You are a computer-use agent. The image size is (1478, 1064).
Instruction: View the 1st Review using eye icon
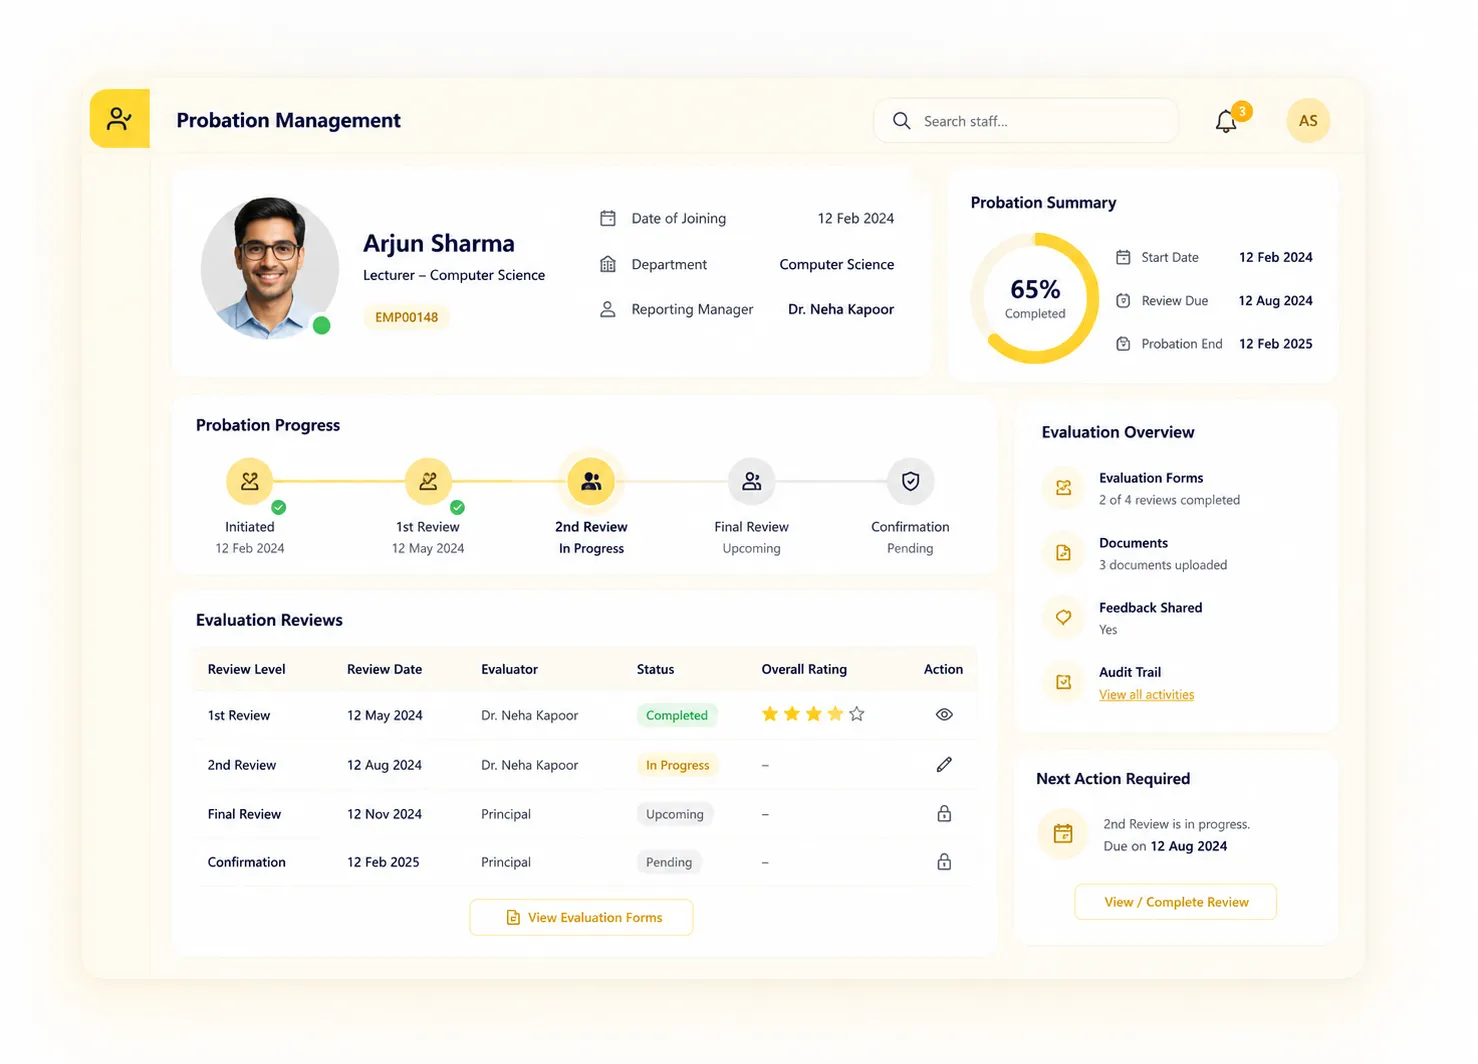pos(944,715)
